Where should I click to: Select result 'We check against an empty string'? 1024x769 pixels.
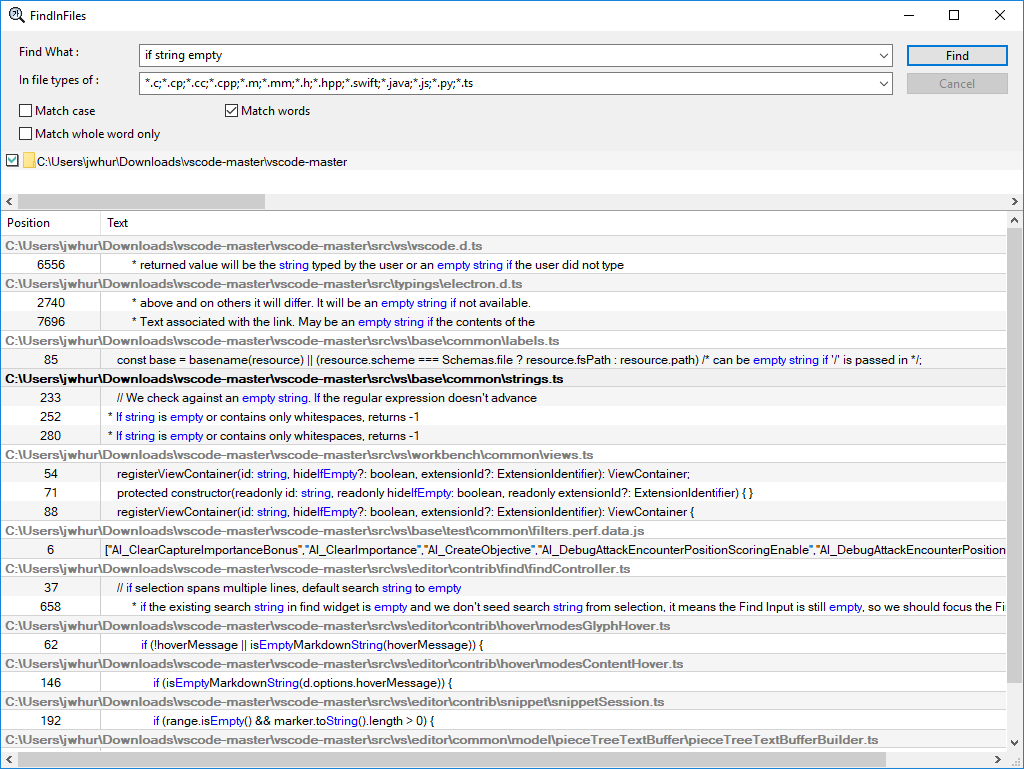[x=504, y=398]
